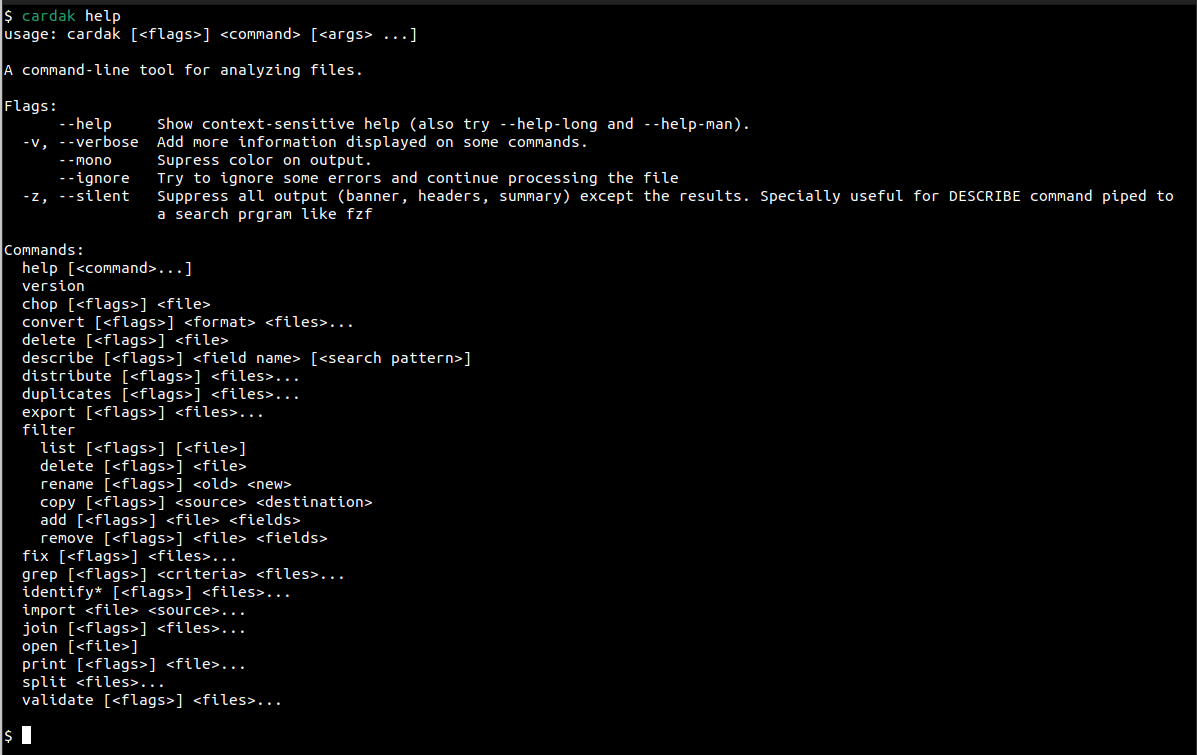
Task: Click the version command line
Action: click(53, 286)
